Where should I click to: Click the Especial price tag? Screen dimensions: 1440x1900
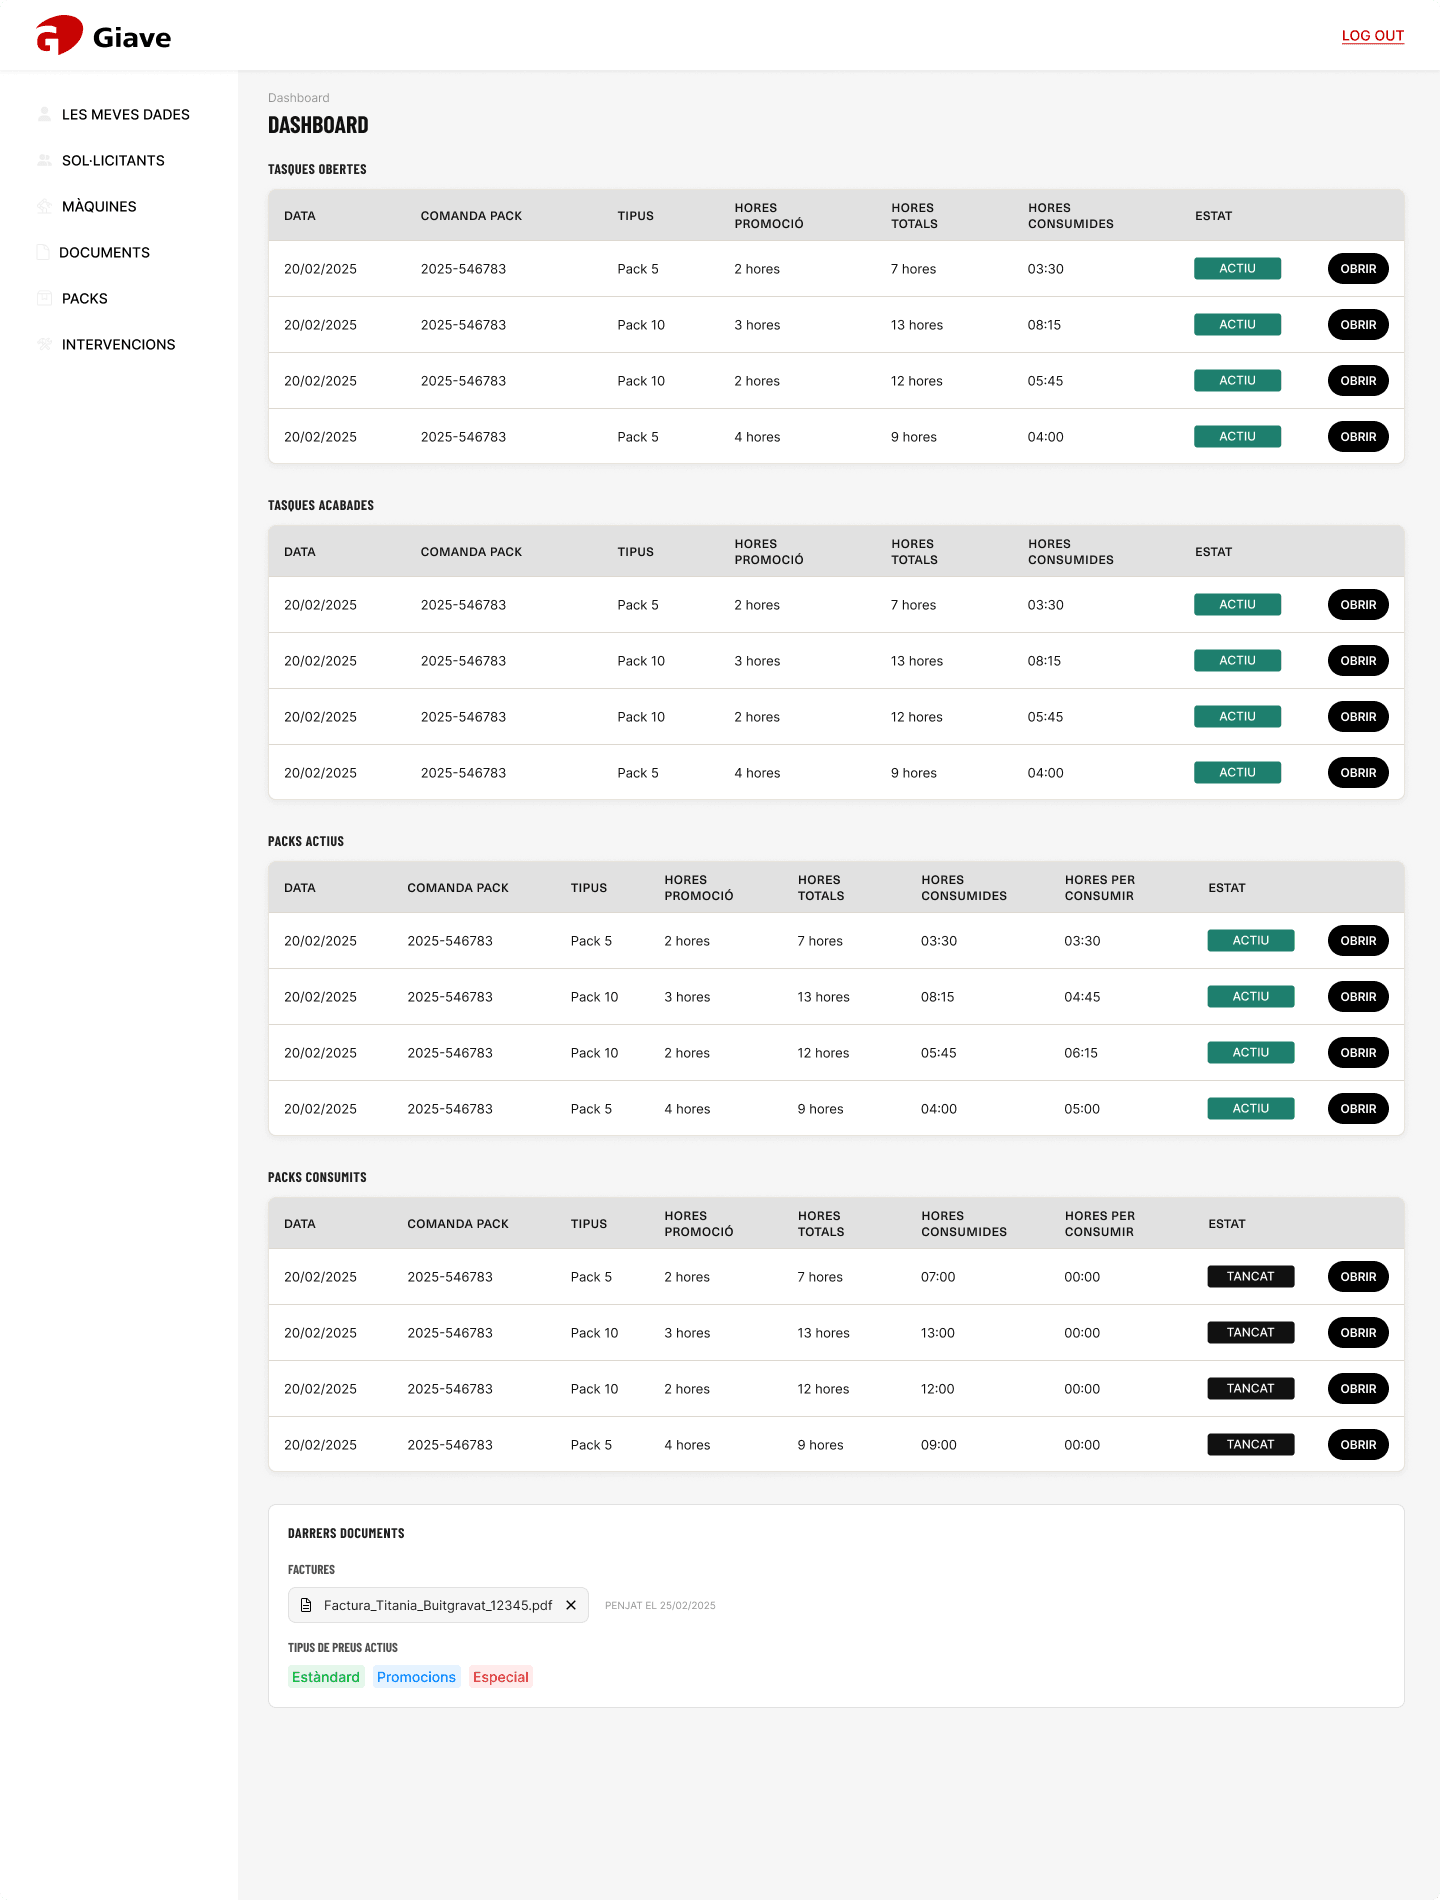point(501,1677)
